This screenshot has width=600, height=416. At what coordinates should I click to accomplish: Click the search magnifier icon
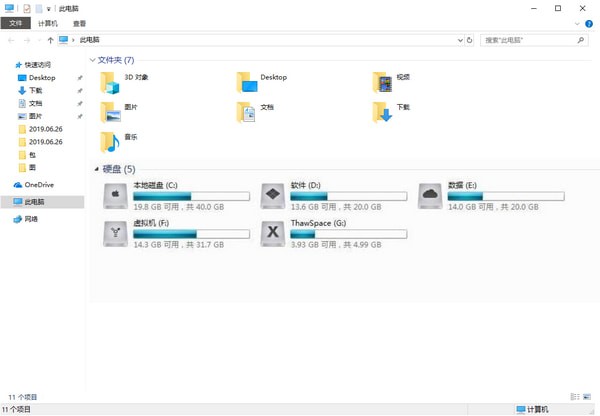tap(580, 40)
